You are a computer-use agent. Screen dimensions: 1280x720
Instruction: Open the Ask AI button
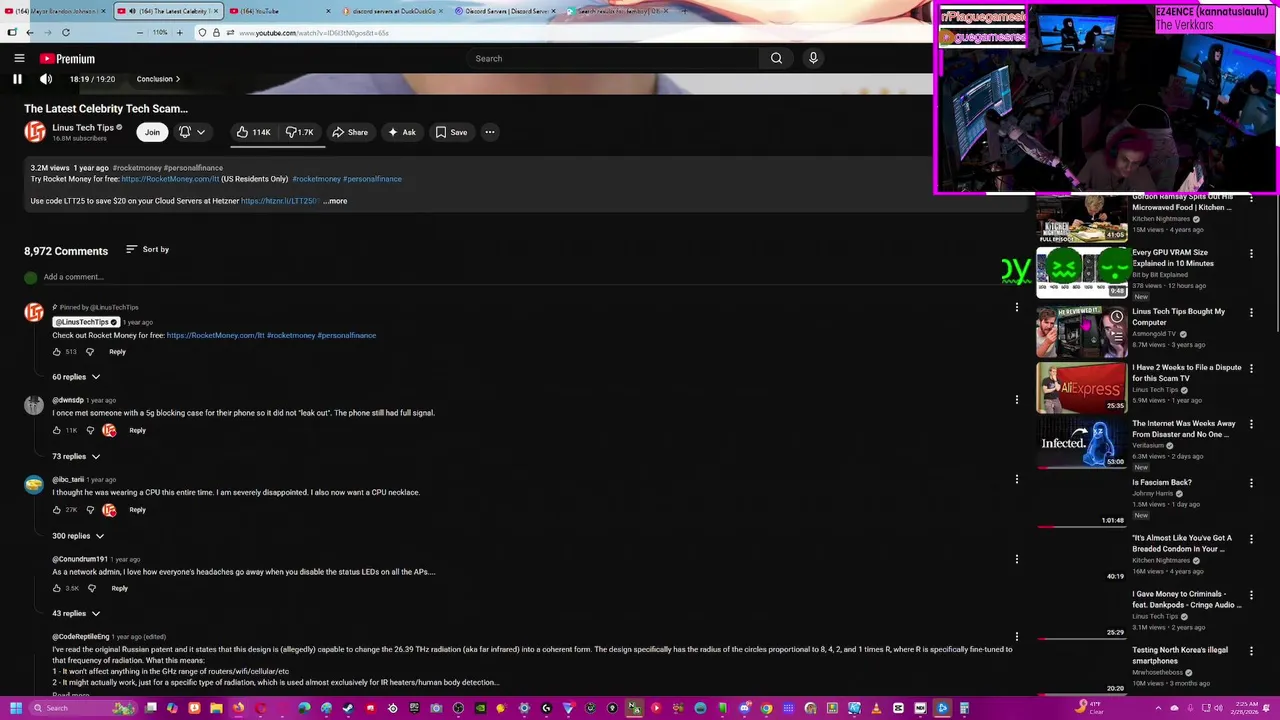pyautogui.click(x=402, y=132)
